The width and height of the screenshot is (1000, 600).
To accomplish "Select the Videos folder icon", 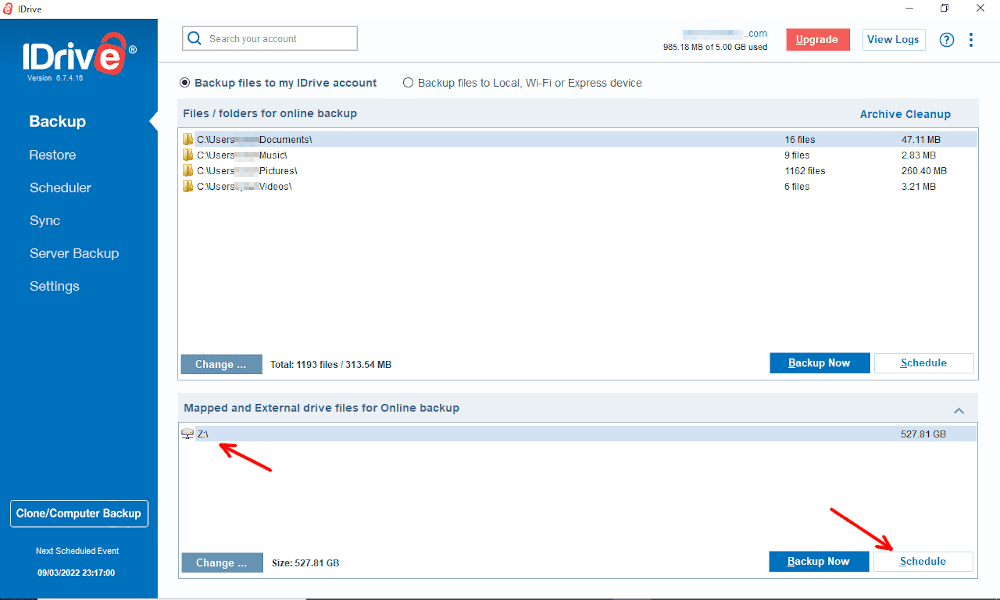I will click(188, 186).
